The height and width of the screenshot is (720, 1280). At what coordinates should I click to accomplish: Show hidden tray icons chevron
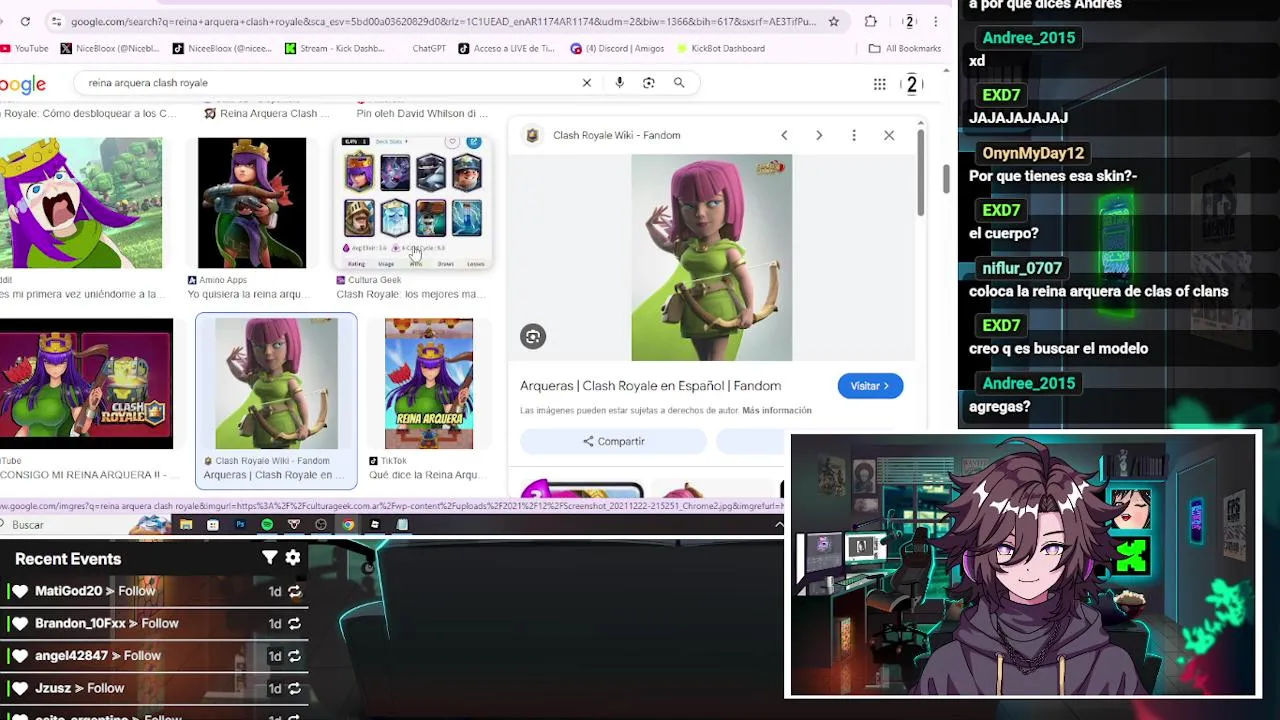(x=779, y=524)
